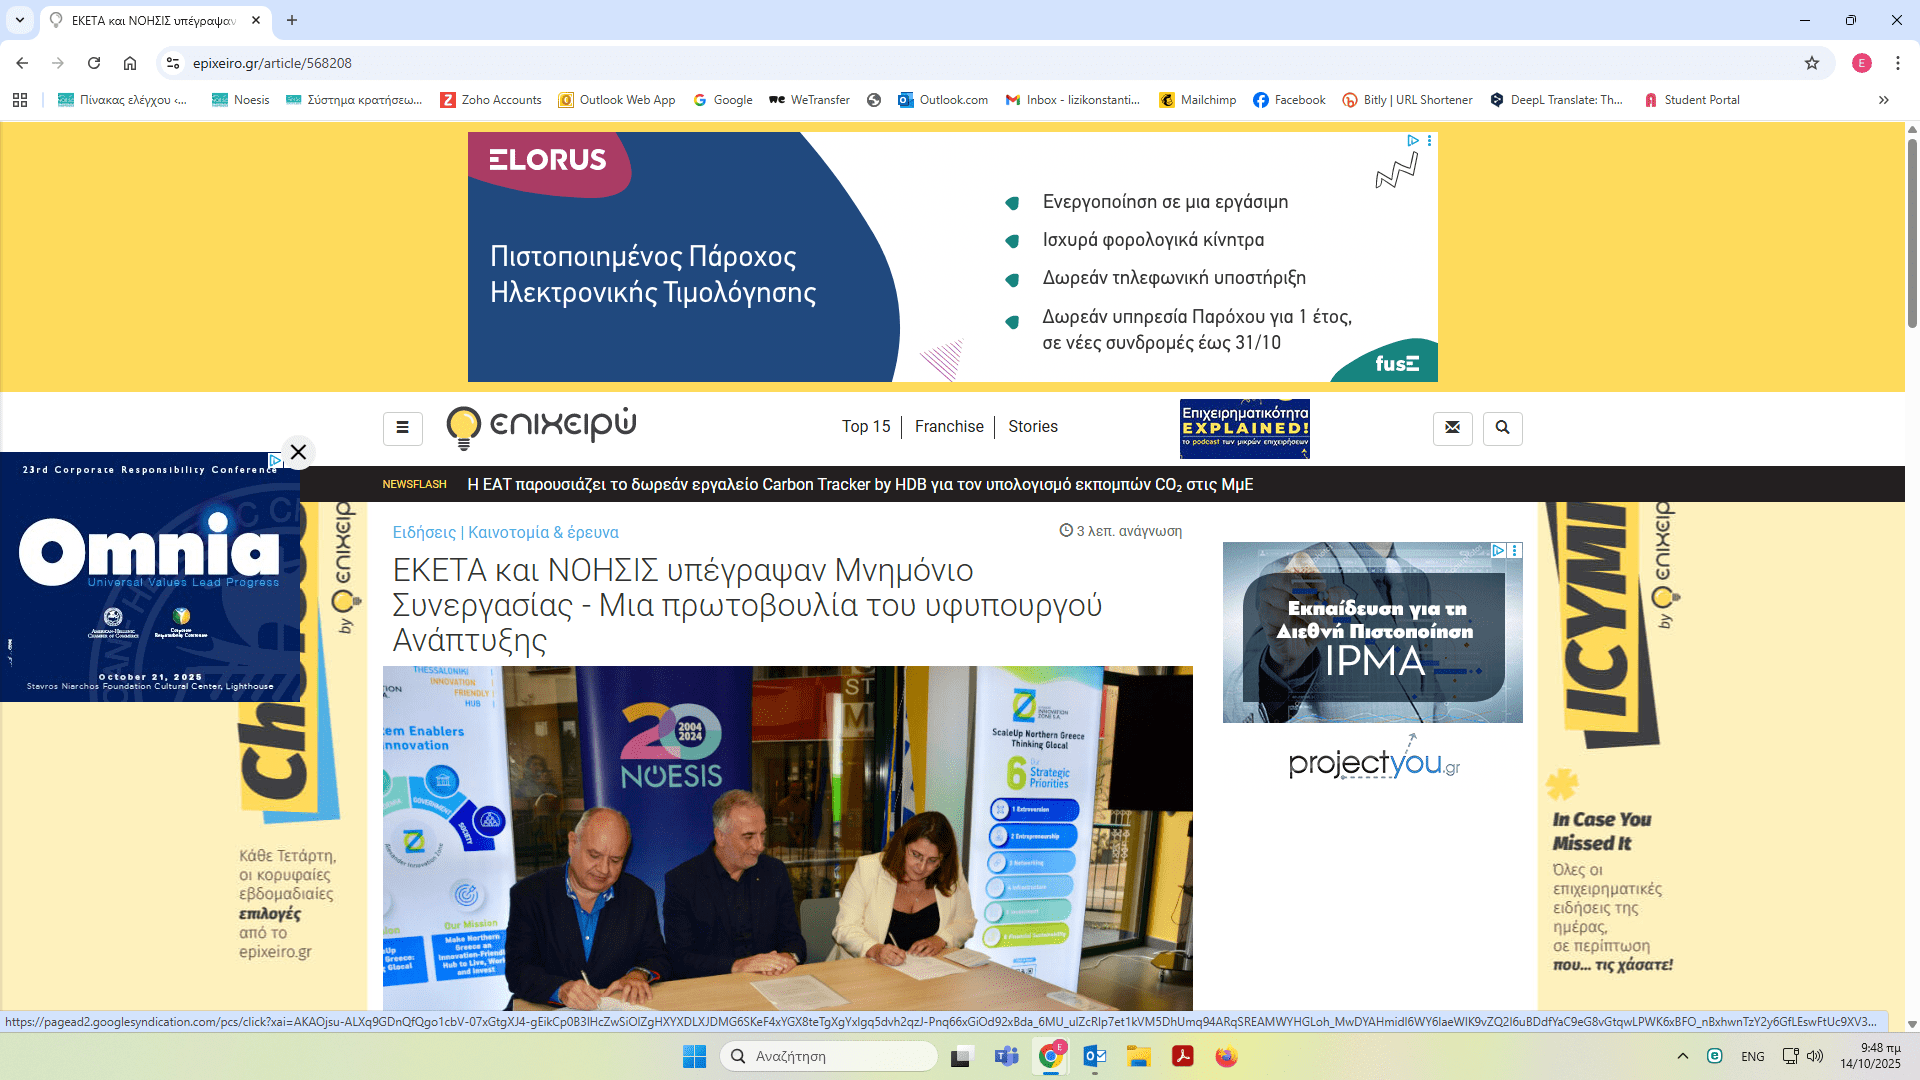Open the Franchise menu item
This screenshot has width=1920, height=1080.
[x=949, y=427]
